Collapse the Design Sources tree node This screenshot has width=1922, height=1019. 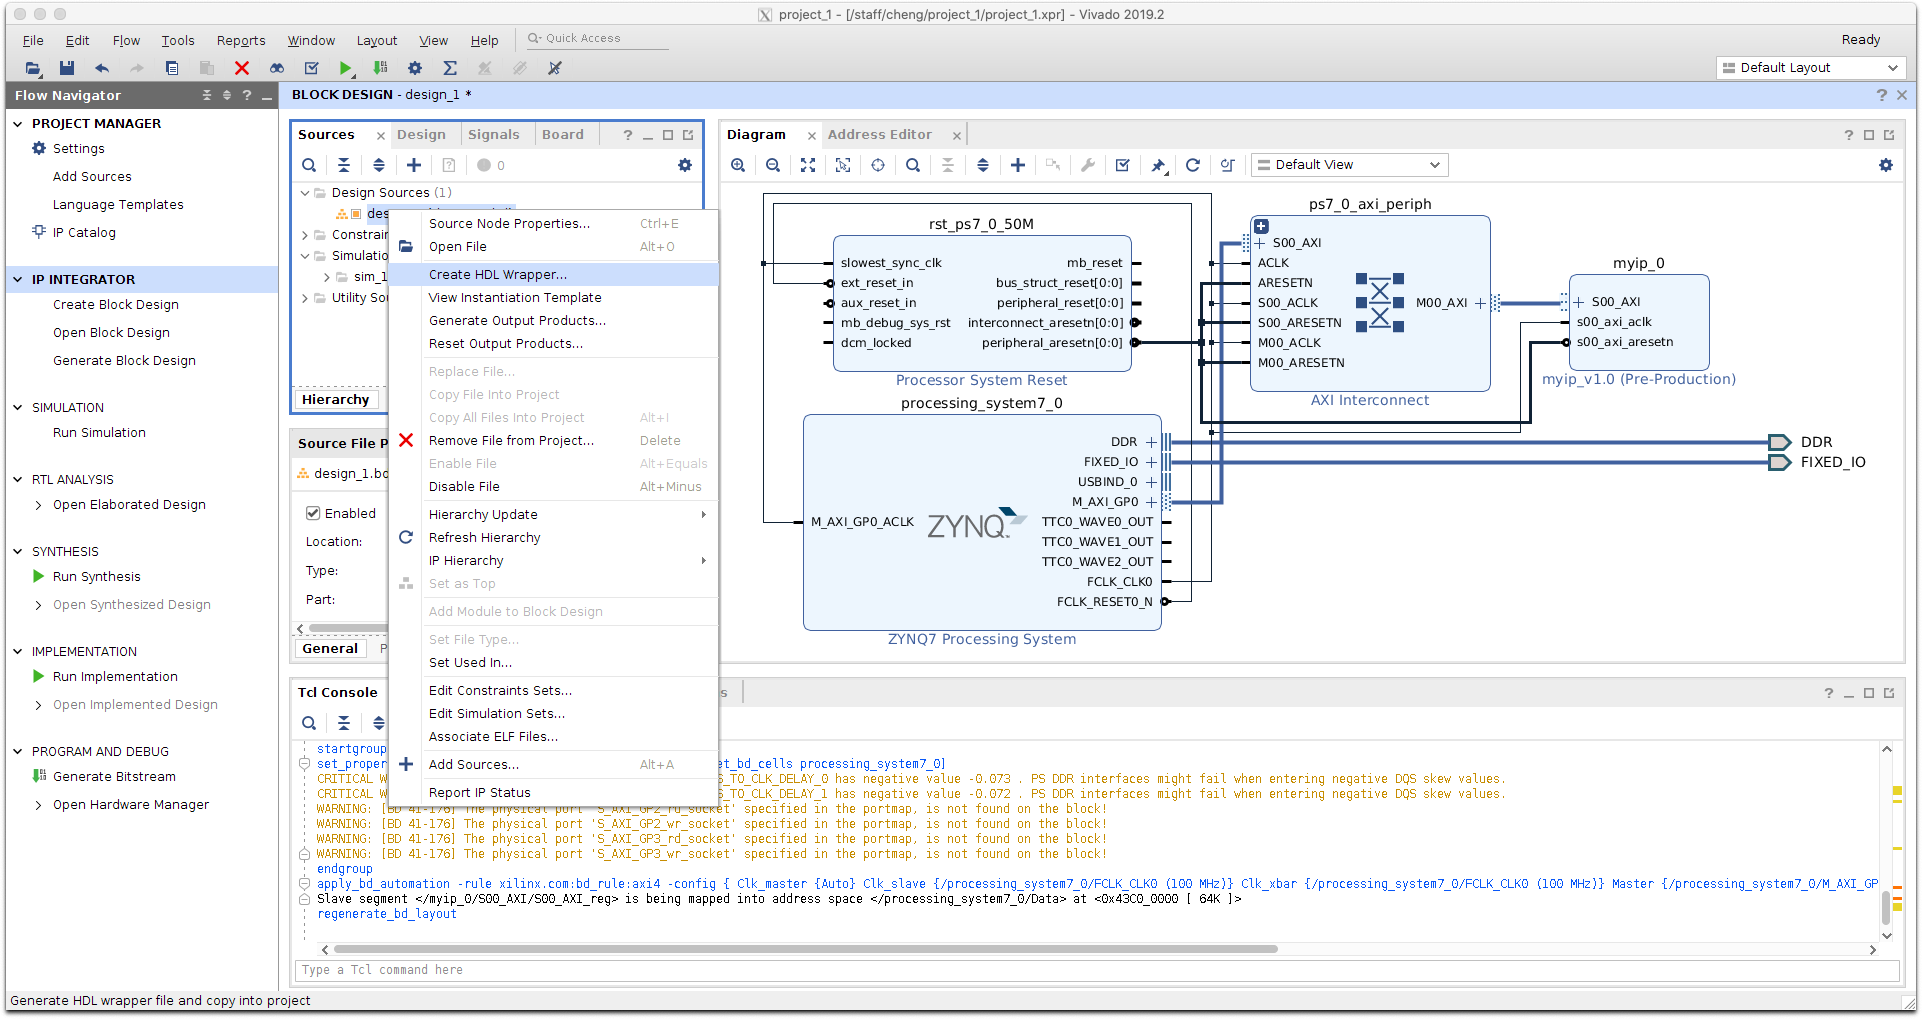305,193
